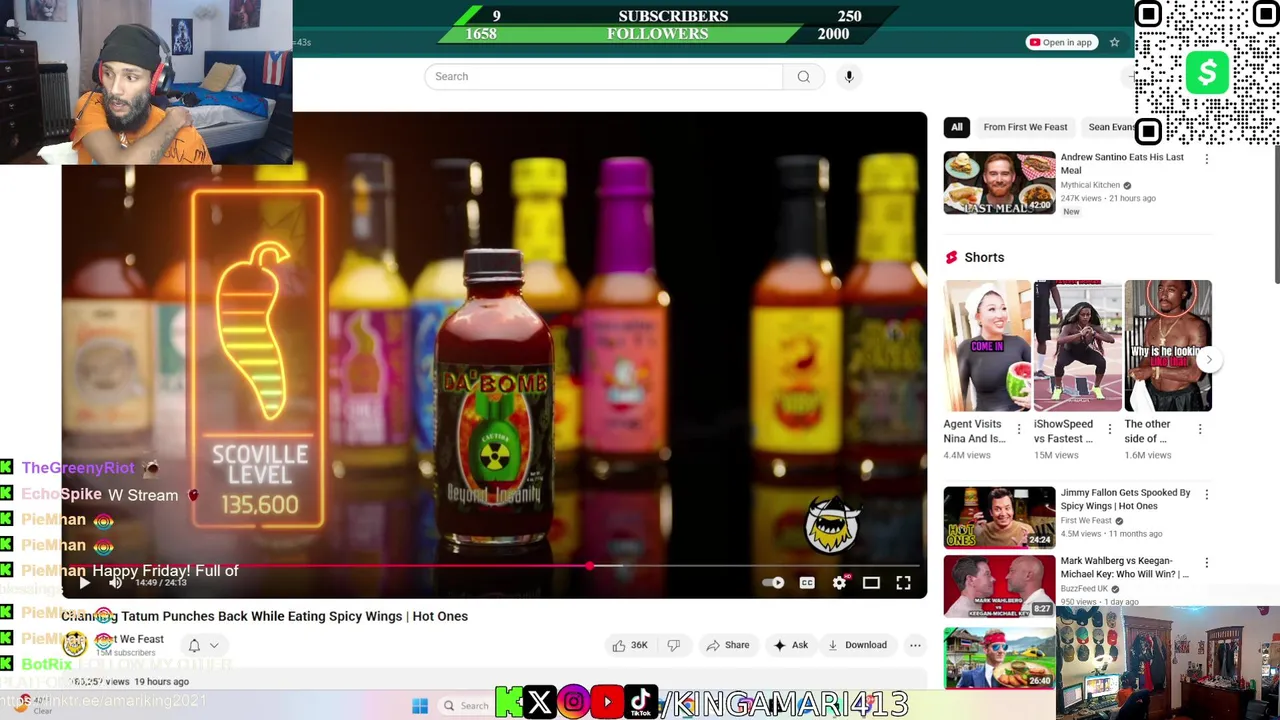Show next Shorts with arrow chevron

tap(1208, 359)
